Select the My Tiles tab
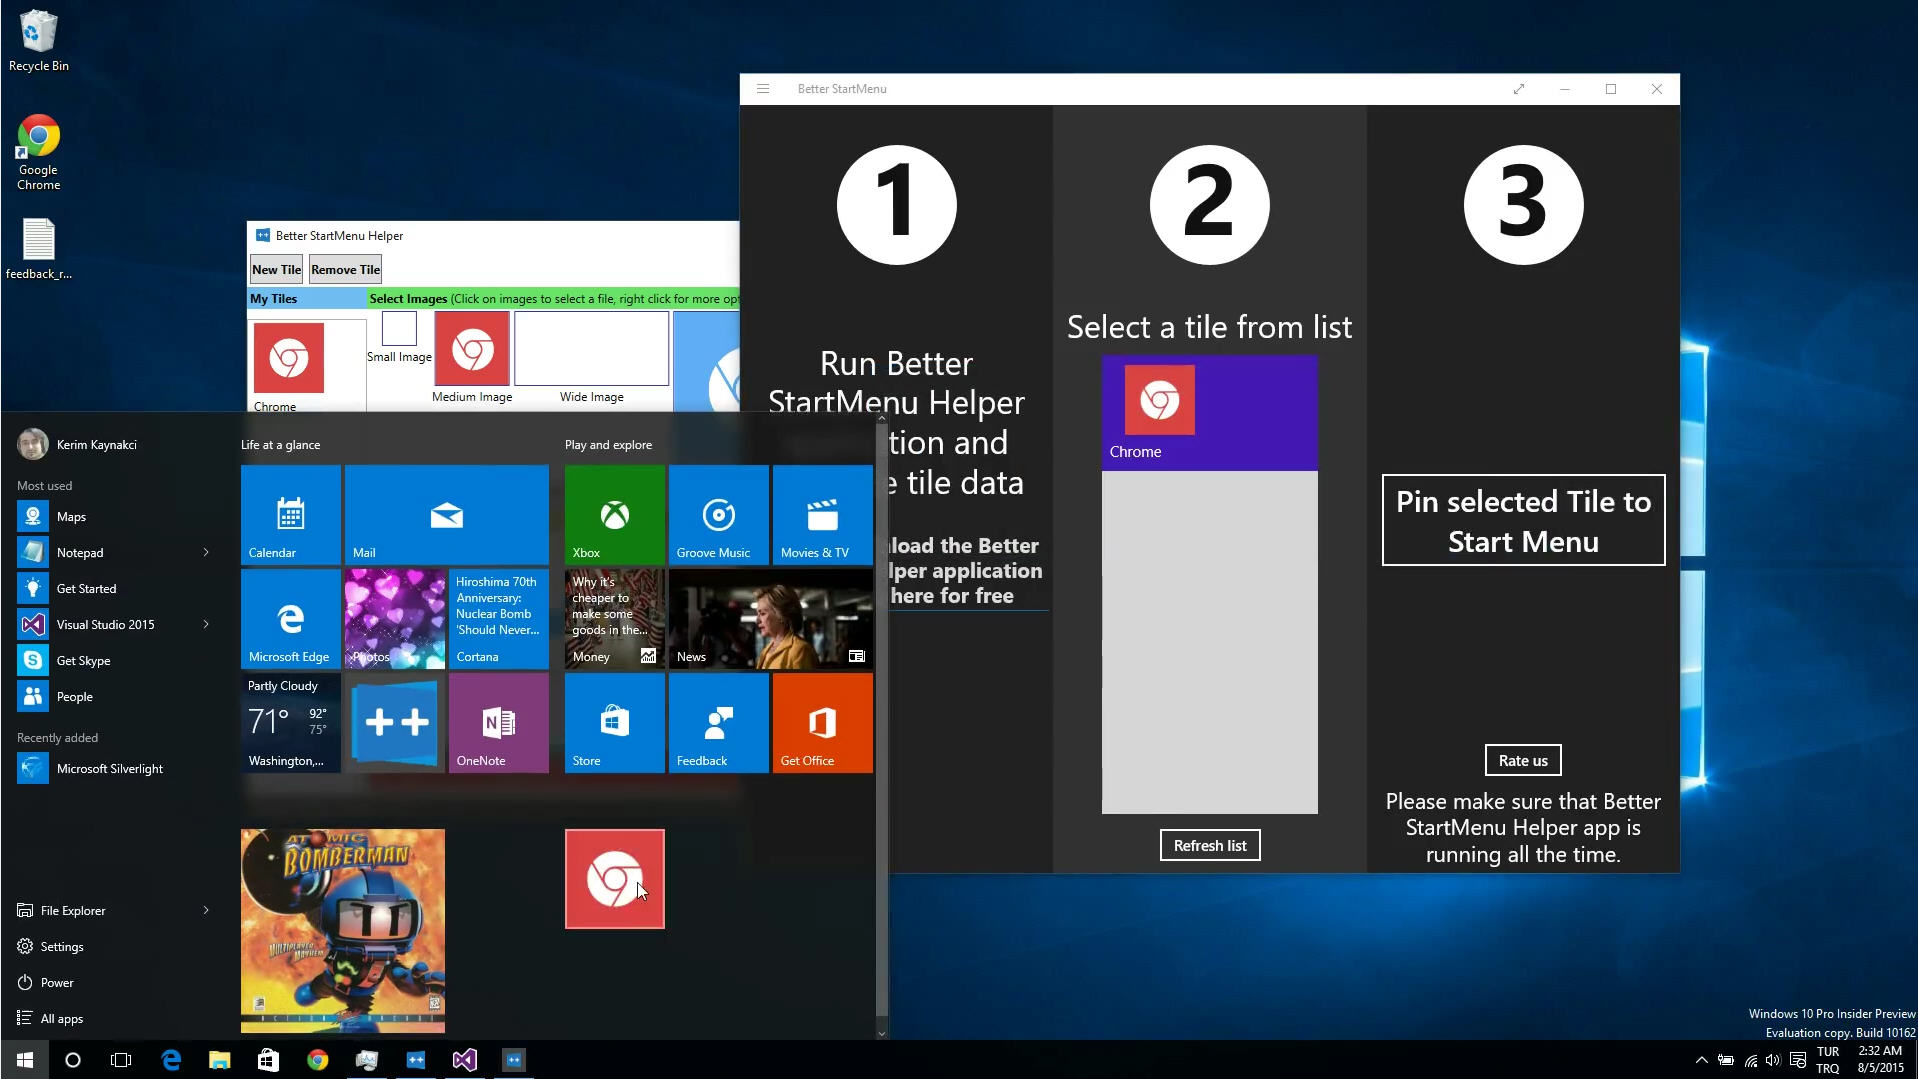Viewport: 1918px width, 1079px height. pyautogui.click(x=273, y=298)
